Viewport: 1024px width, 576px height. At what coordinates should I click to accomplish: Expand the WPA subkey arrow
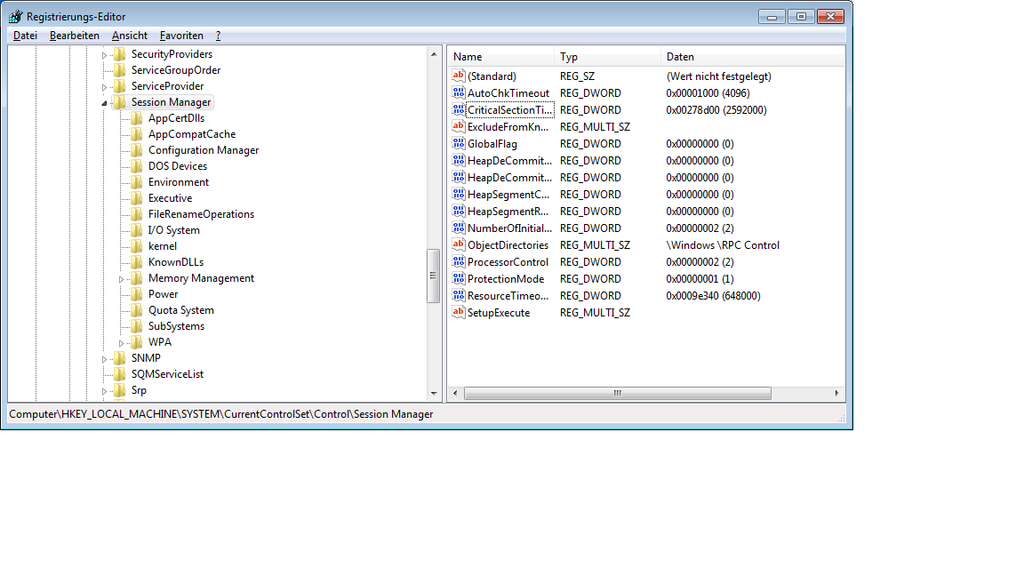pyautogui.click(x=121, y=343)
